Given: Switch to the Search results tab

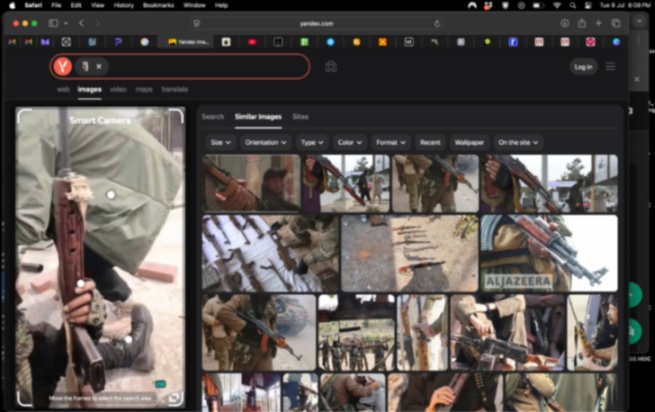Looking at the screenshot, I should [x=213, y=117].
